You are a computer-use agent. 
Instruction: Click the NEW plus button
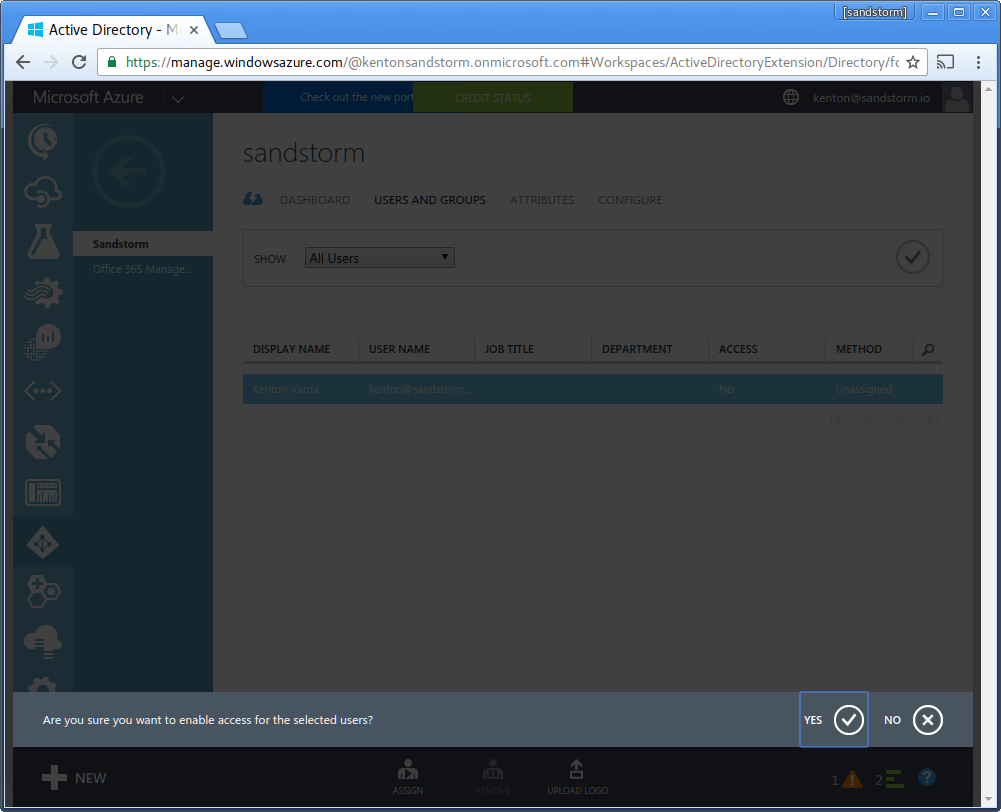pyautogui.click(x=74, y=778)
